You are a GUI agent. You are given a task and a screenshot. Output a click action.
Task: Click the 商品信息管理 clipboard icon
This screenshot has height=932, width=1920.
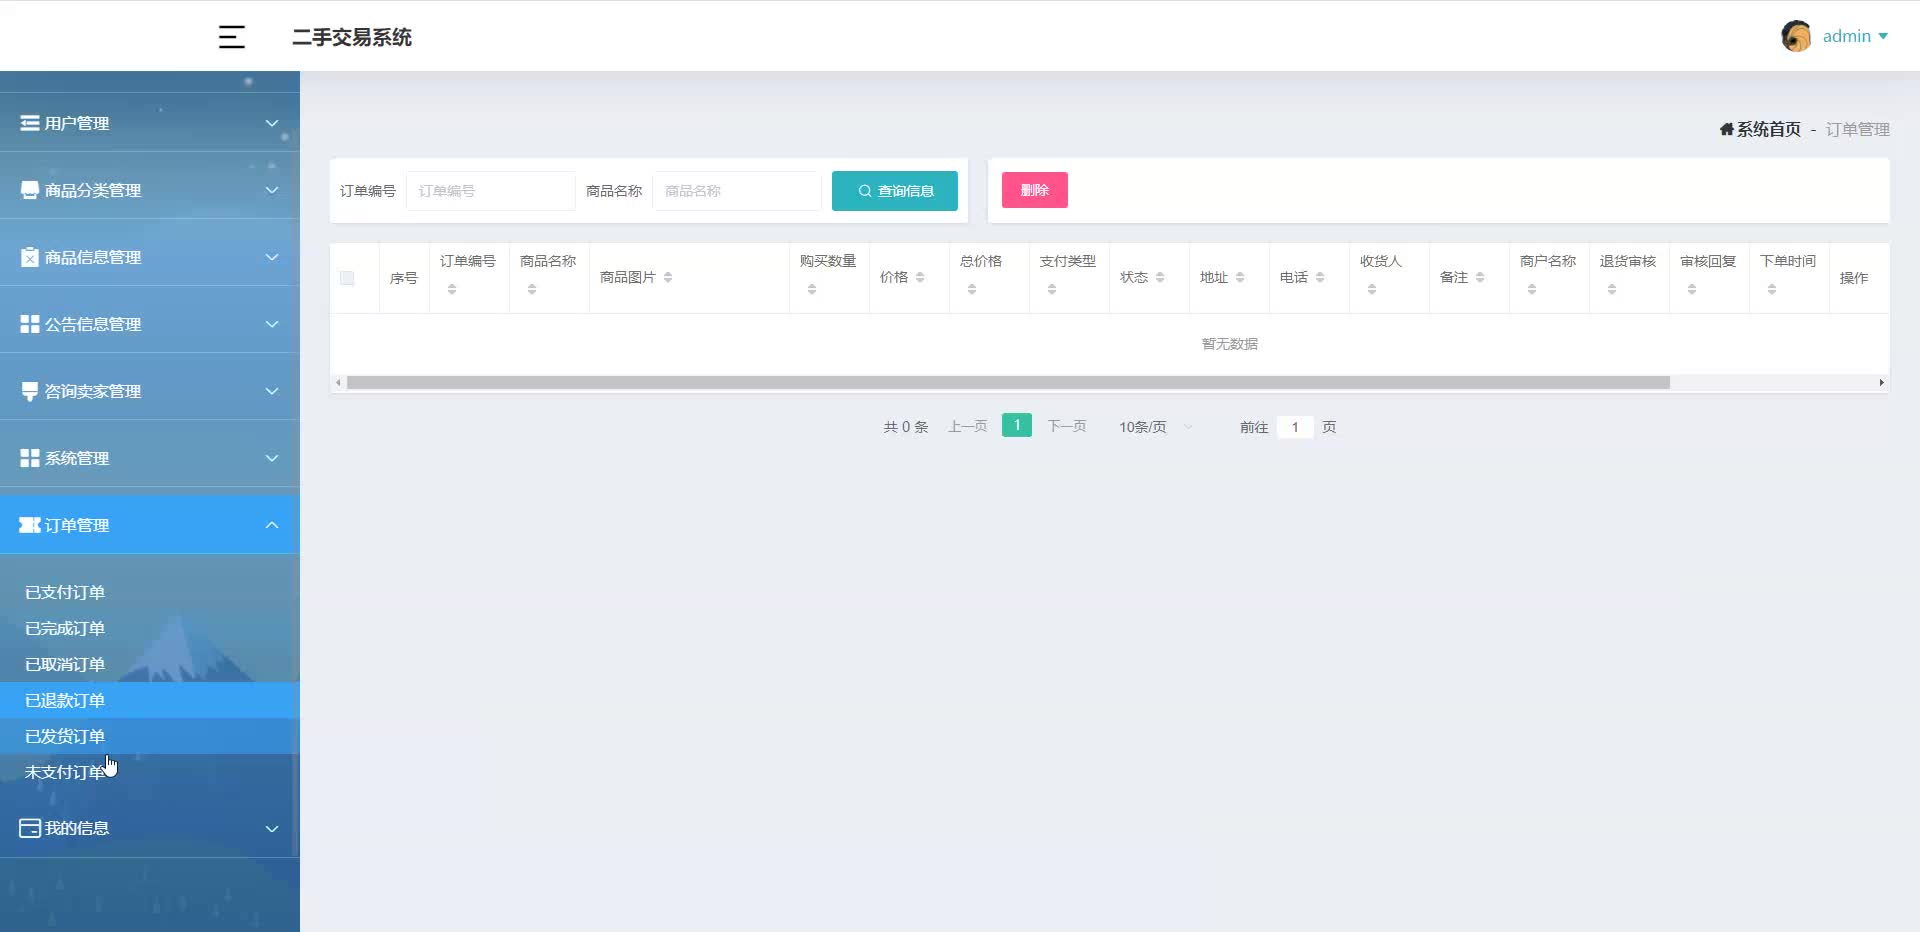tap(30, 257)
